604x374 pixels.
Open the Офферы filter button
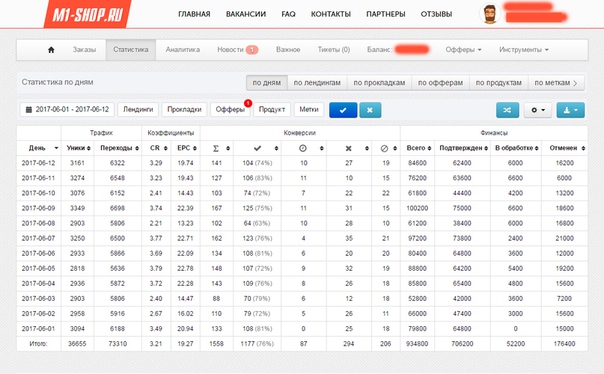point(230,109)
